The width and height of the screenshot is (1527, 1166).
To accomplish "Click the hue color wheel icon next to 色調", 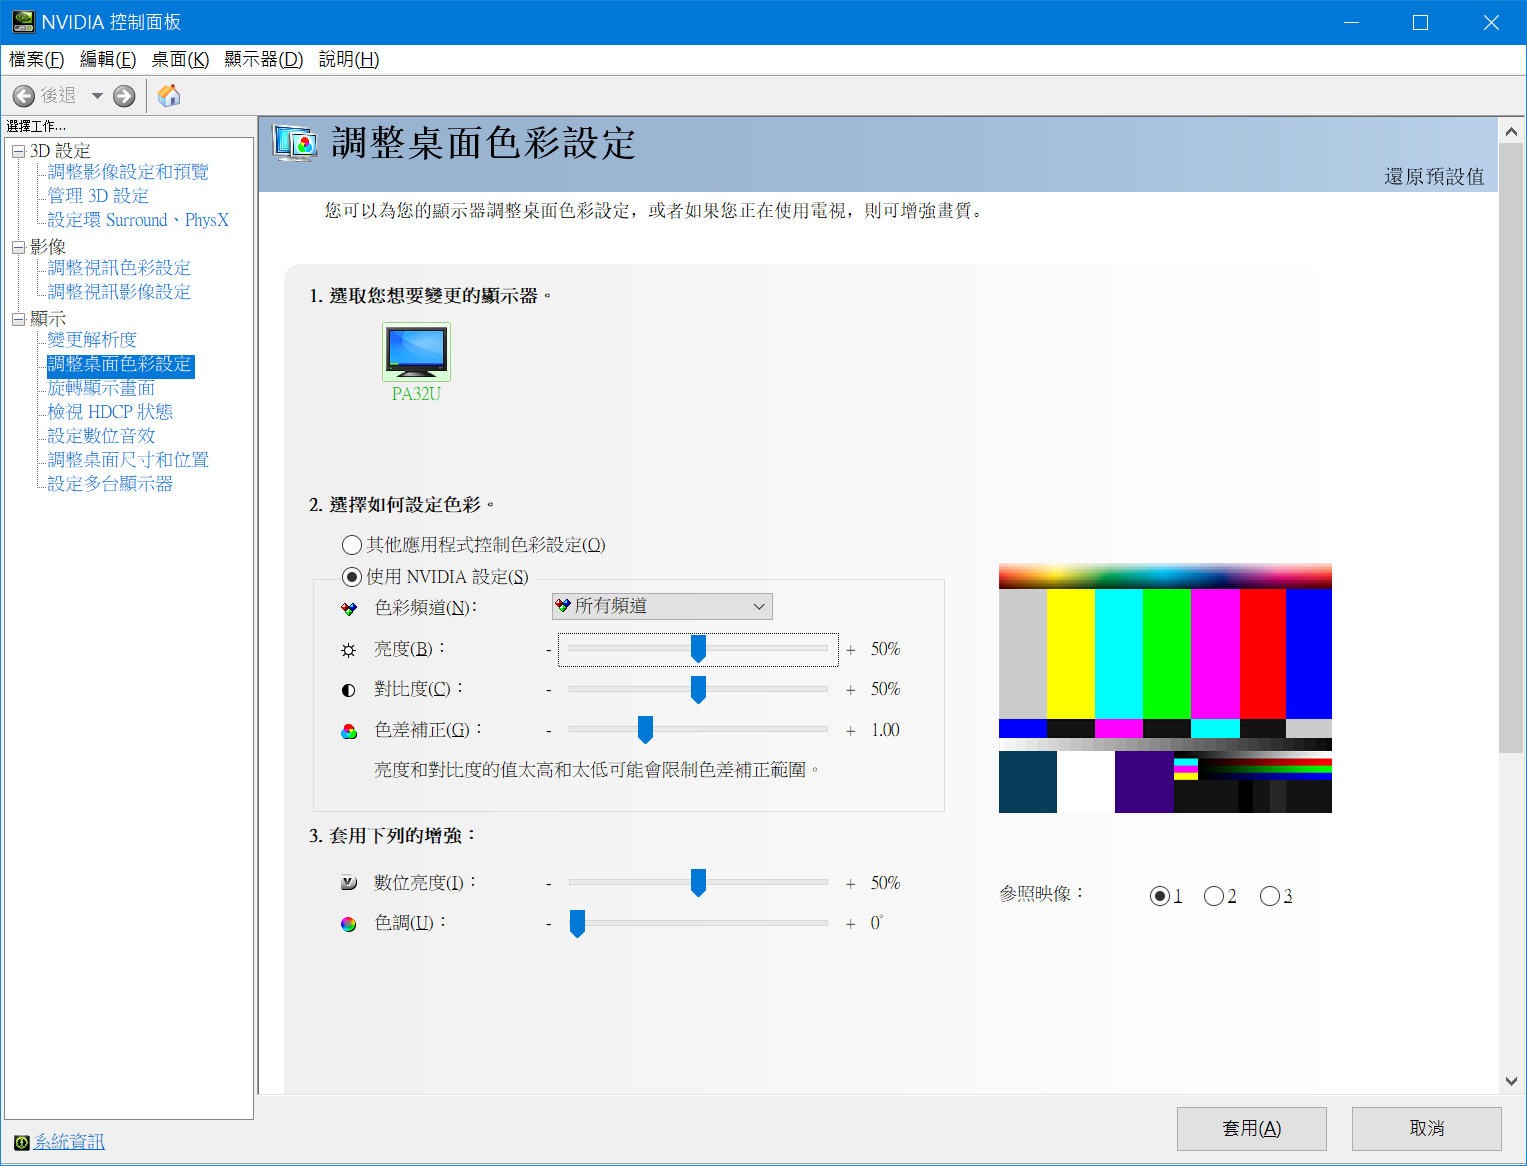I will coord(349,924).
